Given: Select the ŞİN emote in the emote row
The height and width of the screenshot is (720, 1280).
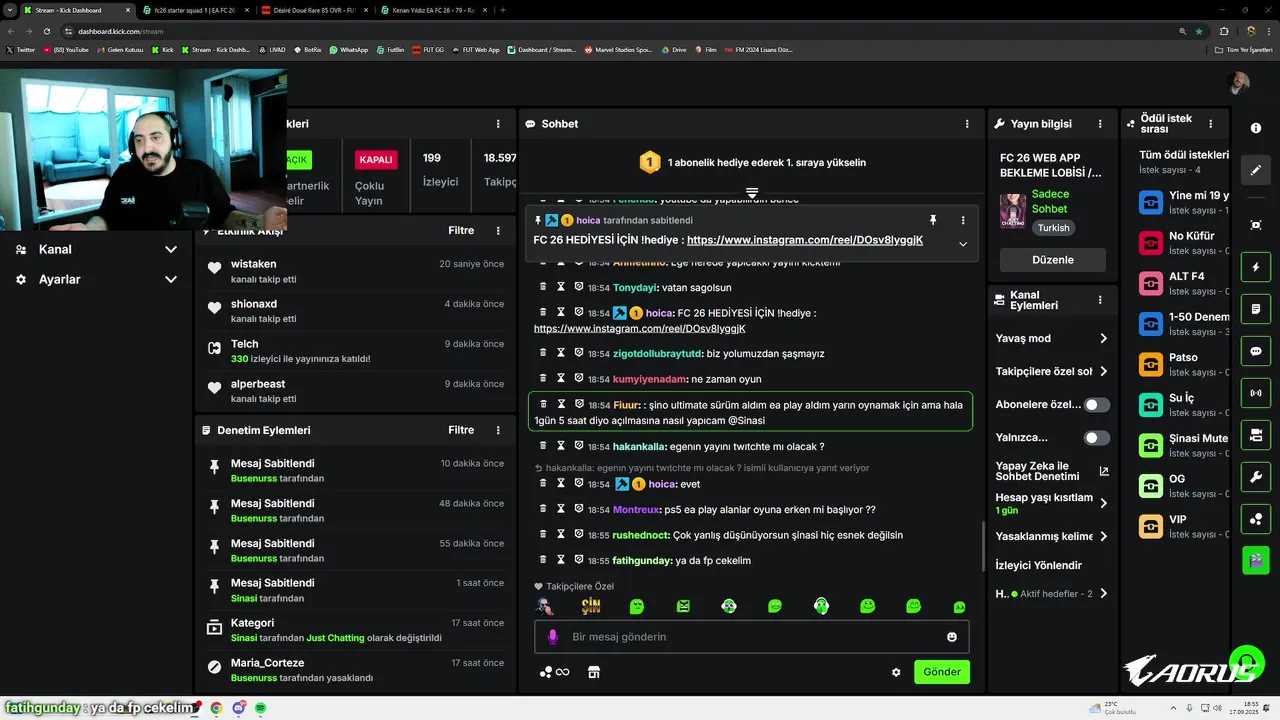Looking at the screenshot, I should coord(591,606).
